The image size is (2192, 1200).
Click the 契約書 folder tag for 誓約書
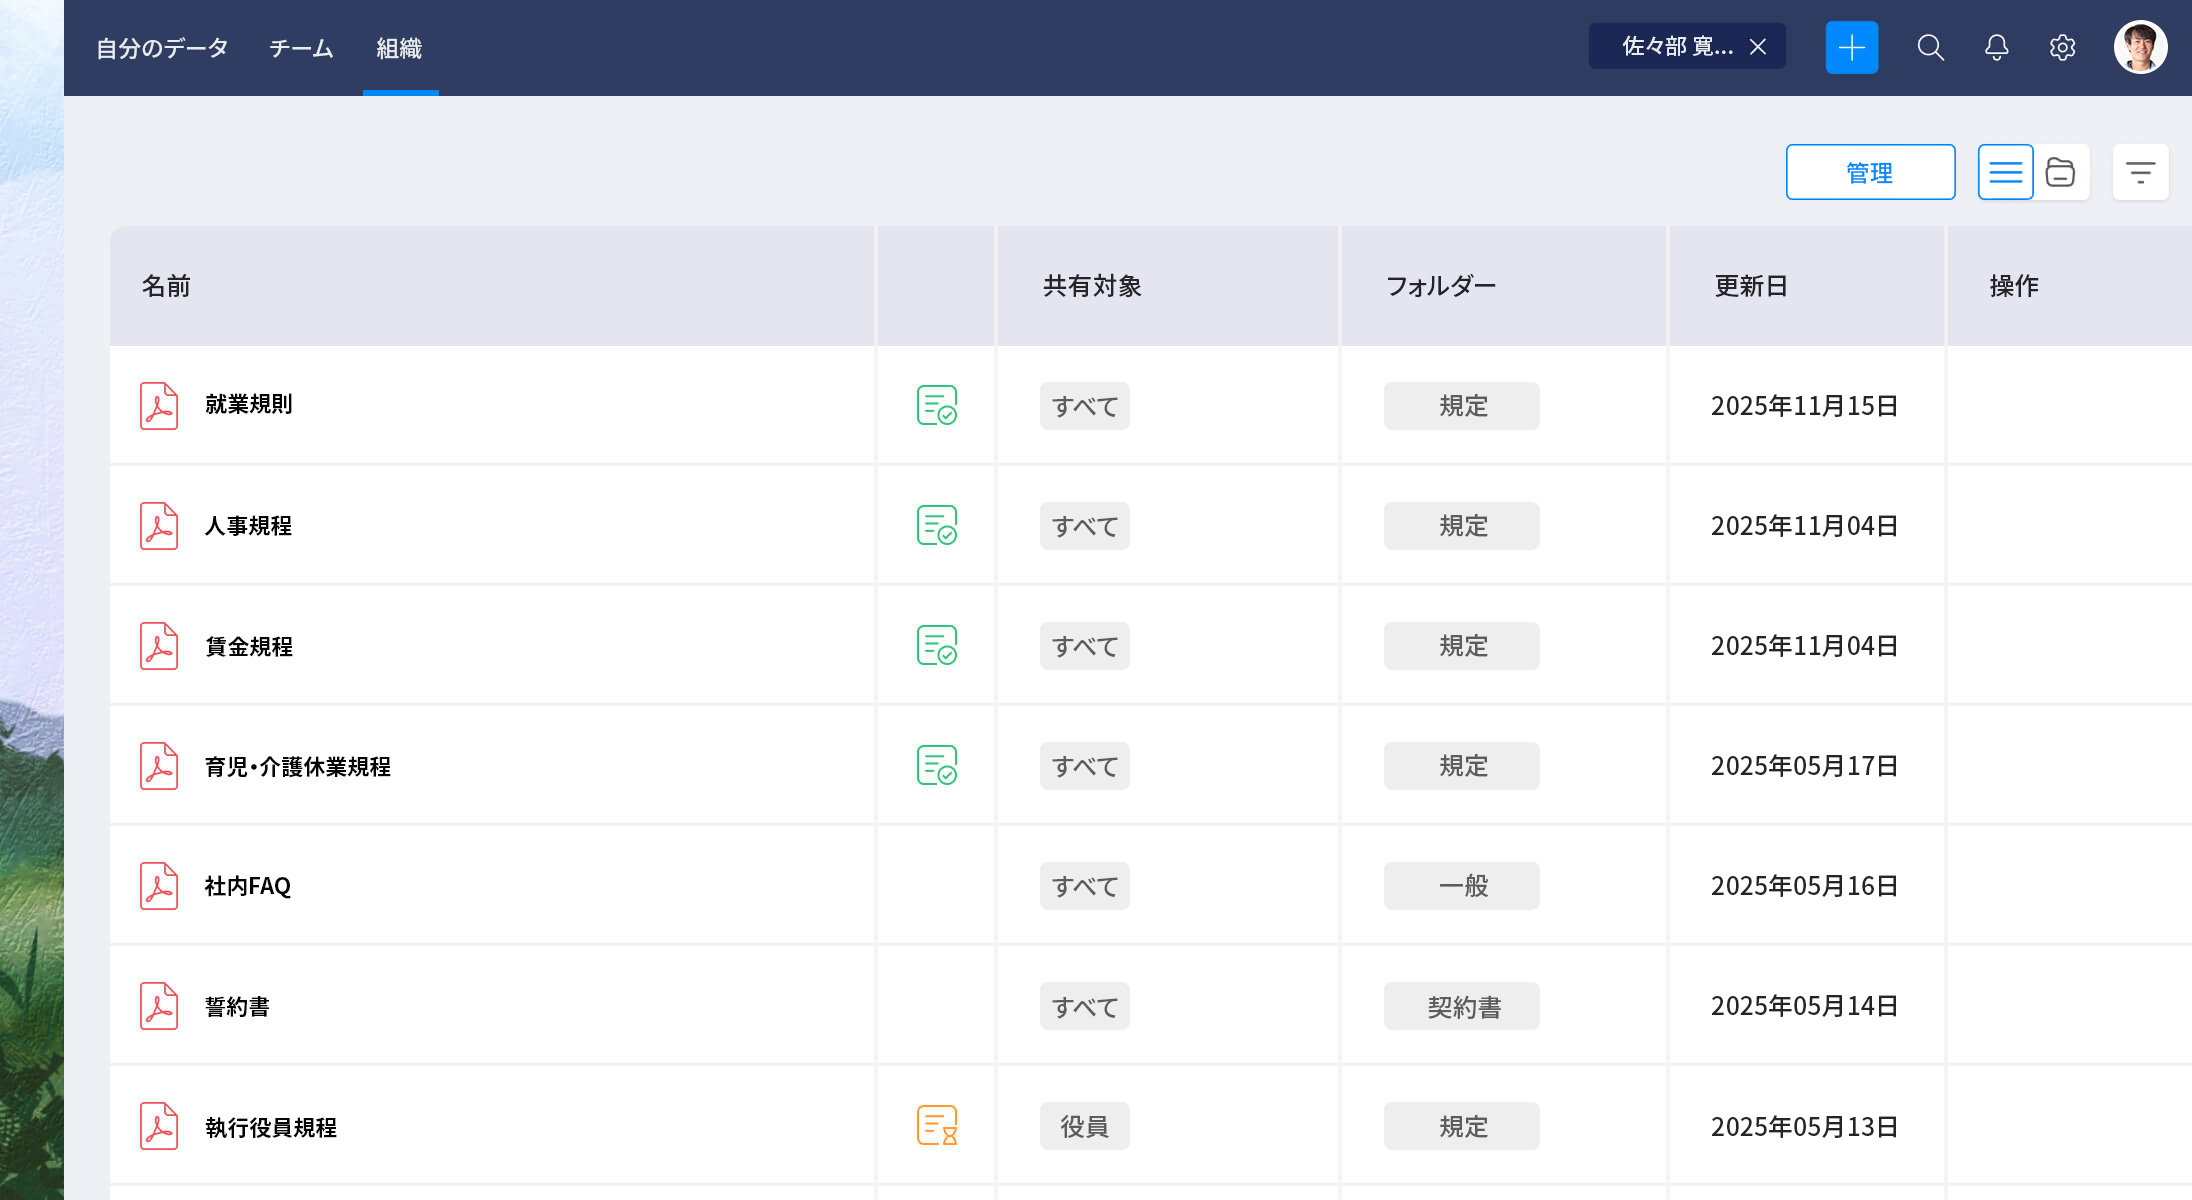[1462, 1006]
